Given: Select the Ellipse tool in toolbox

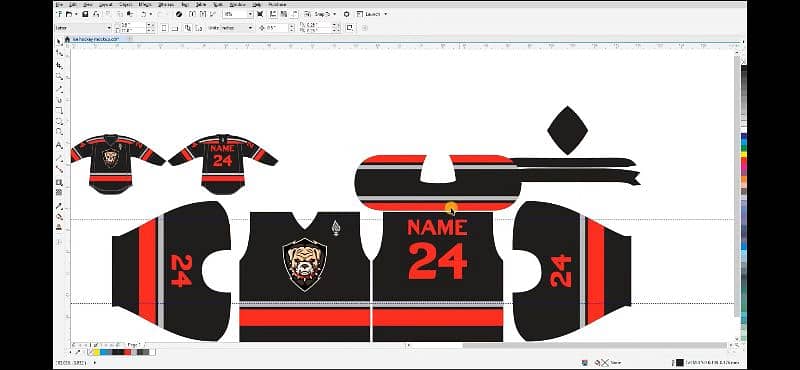Looking at the screenshot, I should click(59, 121).
